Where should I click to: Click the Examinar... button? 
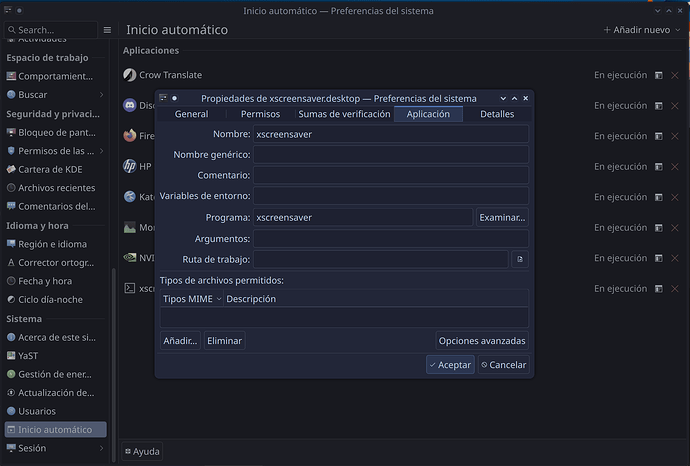click(502, 217)
